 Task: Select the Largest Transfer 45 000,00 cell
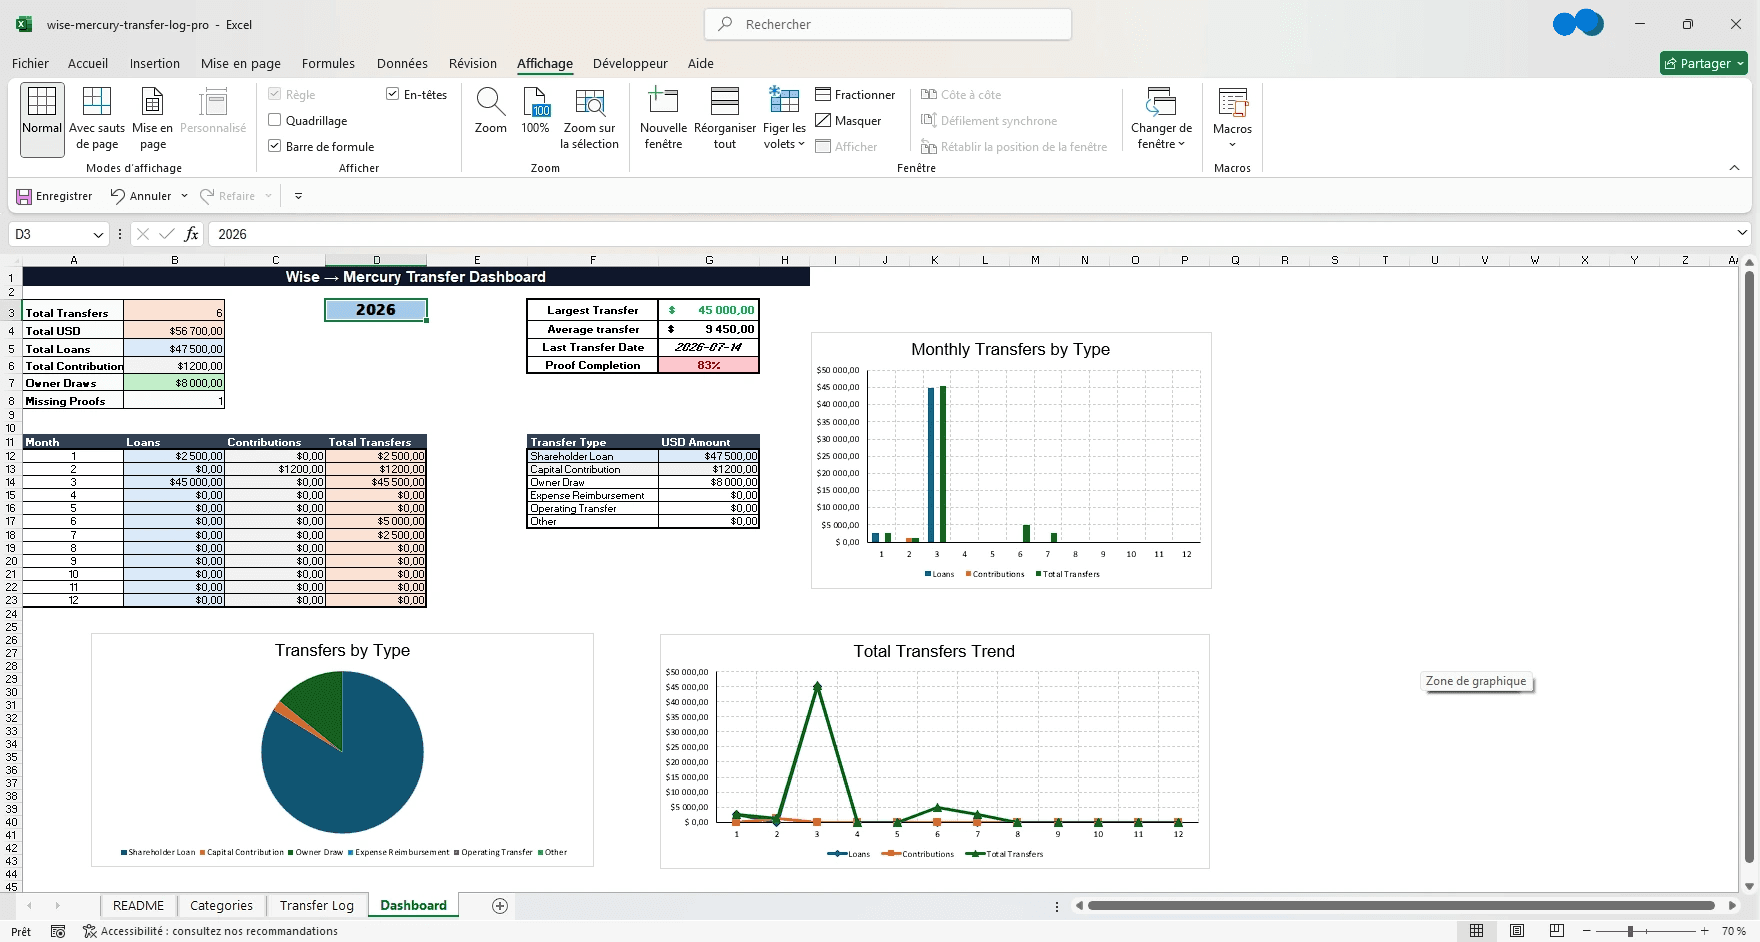[709, 310]
